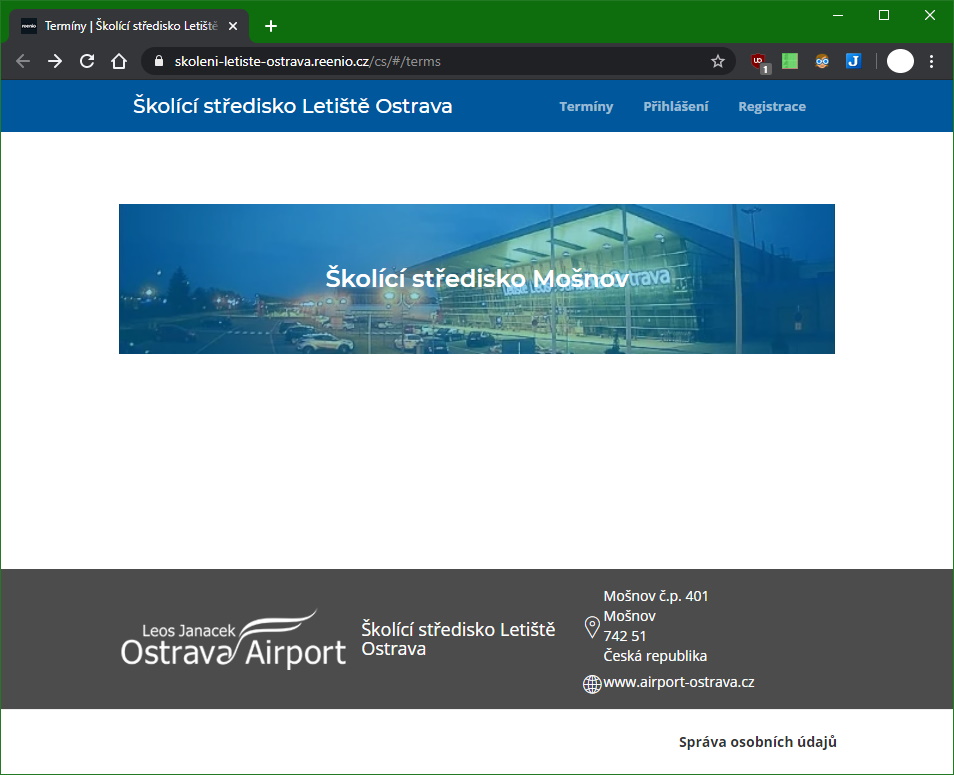
Task: Click the Školící středisko Mošnov banner
Action: pos(477,279)
